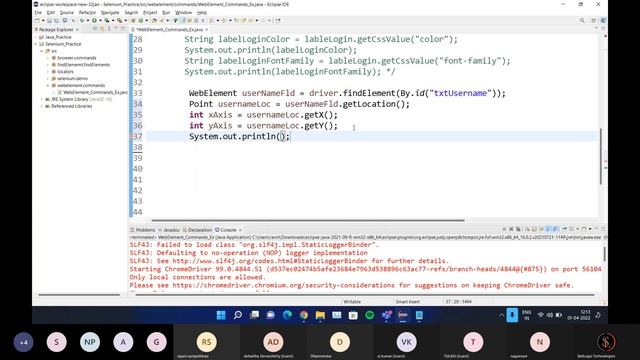Open the Refactor menu
Screen dimensions: 640x360
(87, 13)
